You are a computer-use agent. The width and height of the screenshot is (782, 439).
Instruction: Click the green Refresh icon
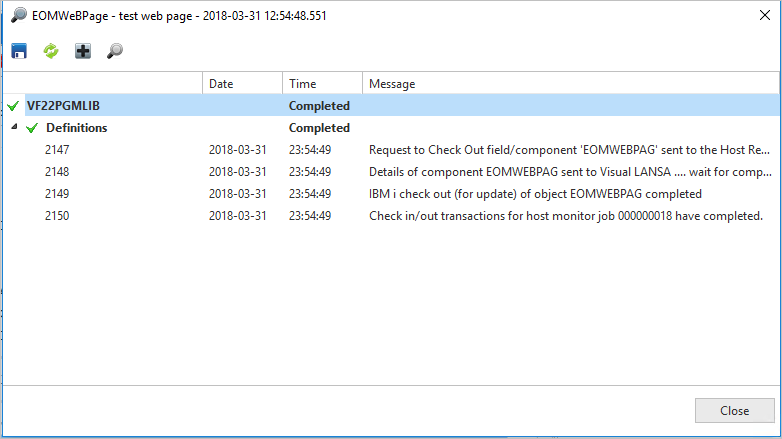51,50
